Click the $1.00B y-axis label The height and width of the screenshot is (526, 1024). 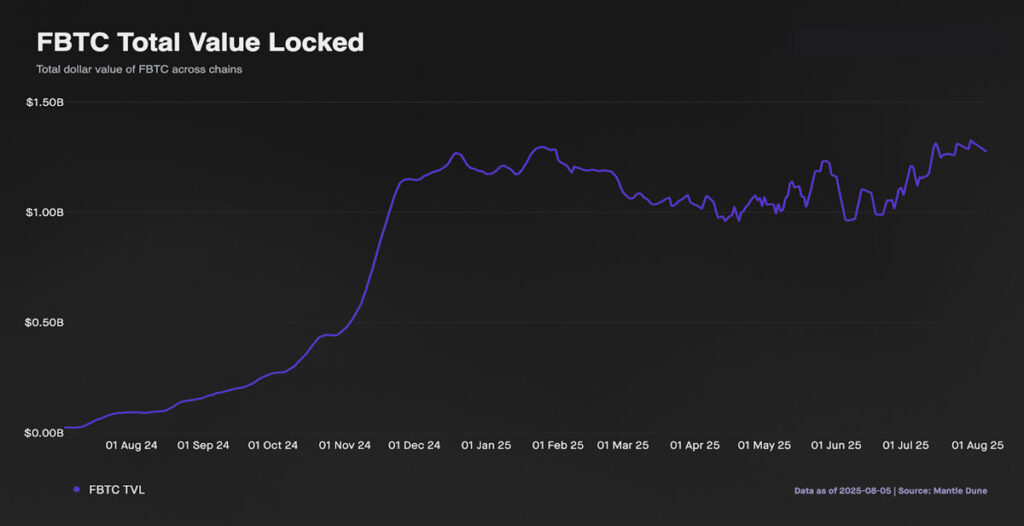pyautogui.click(x=44, y=212)
